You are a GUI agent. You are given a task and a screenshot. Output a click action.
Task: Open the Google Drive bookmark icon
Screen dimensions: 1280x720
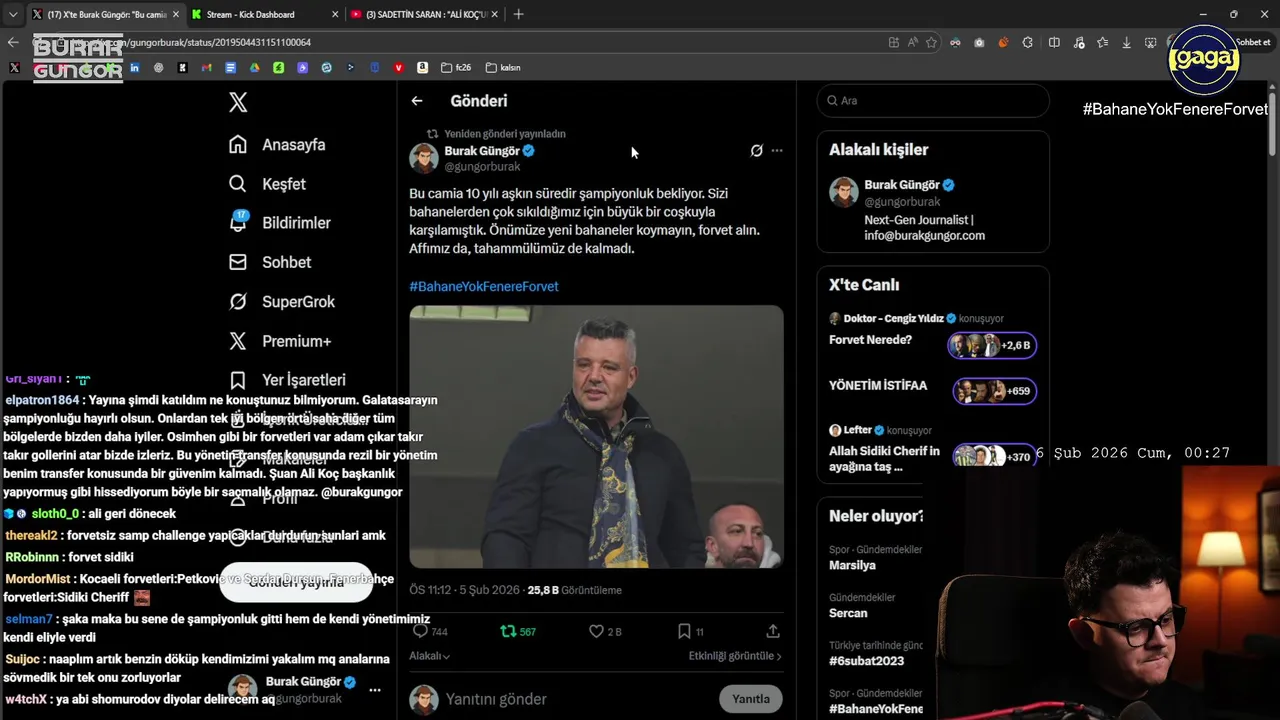tap(254, 68)
